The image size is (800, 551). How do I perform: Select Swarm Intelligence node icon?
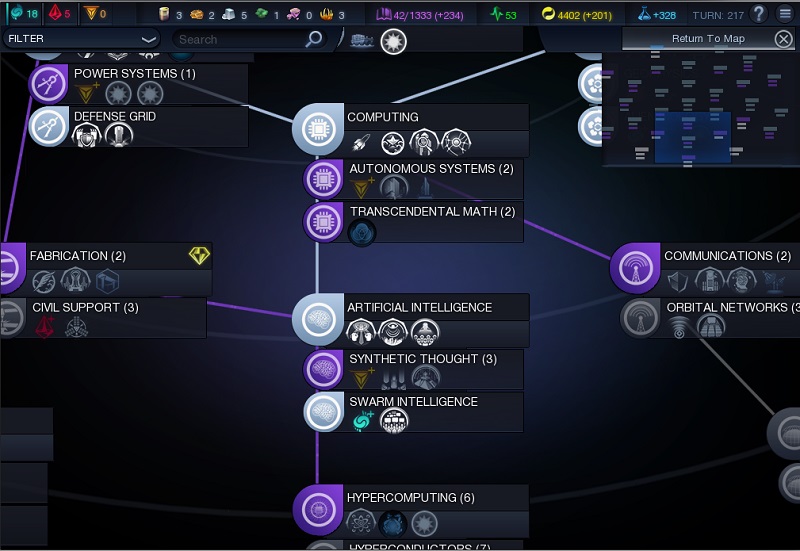pyautogui.click(x=323, y=412)
